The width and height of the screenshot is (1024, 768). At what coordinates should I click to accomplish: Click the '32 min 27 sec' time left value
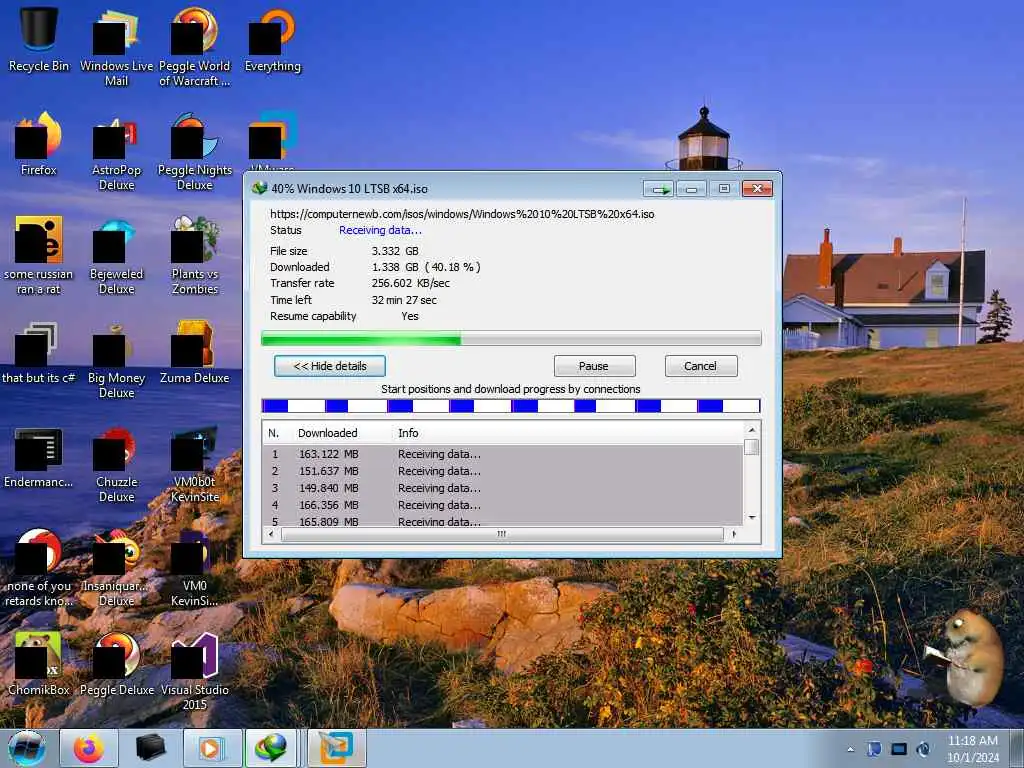point(404,300)
